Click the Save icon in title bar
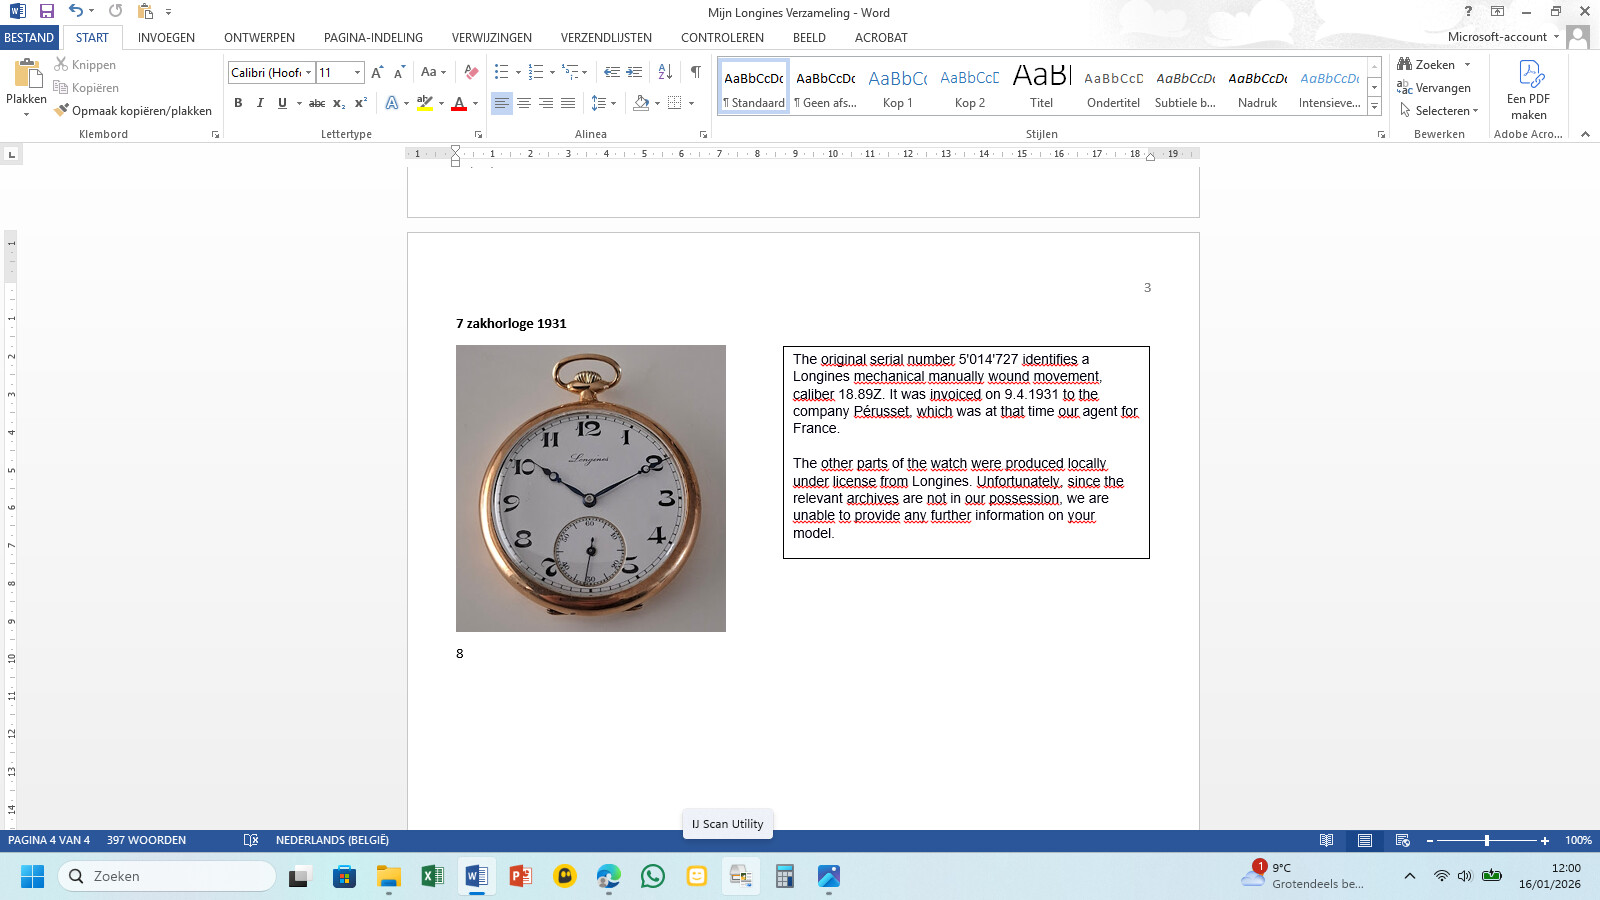Screen dimensions: 1600x900 (x=46, y=11)
